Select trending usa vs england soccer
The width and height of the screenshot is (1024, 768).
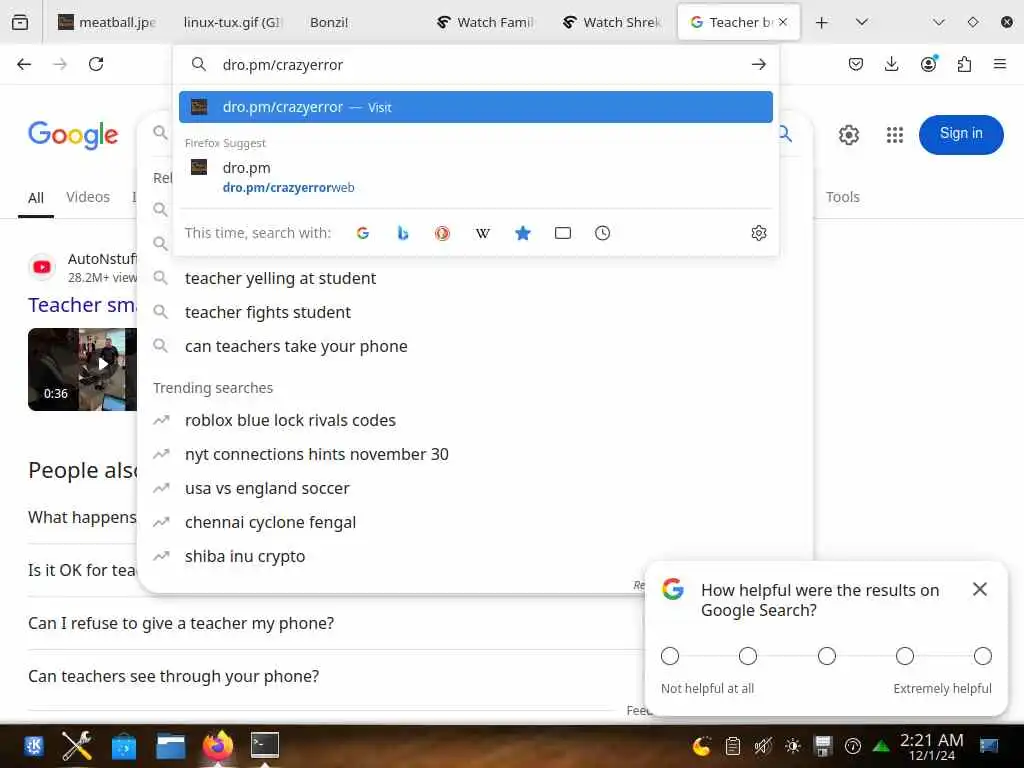(267, 488)
